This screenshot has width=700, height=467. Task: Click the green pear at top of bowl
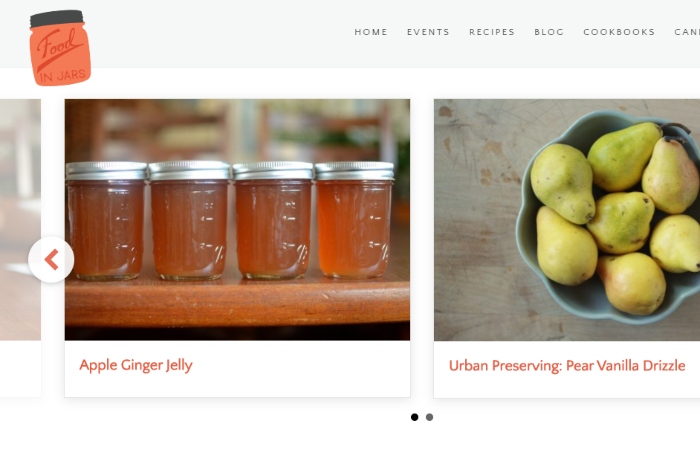[x=624, y=157]
